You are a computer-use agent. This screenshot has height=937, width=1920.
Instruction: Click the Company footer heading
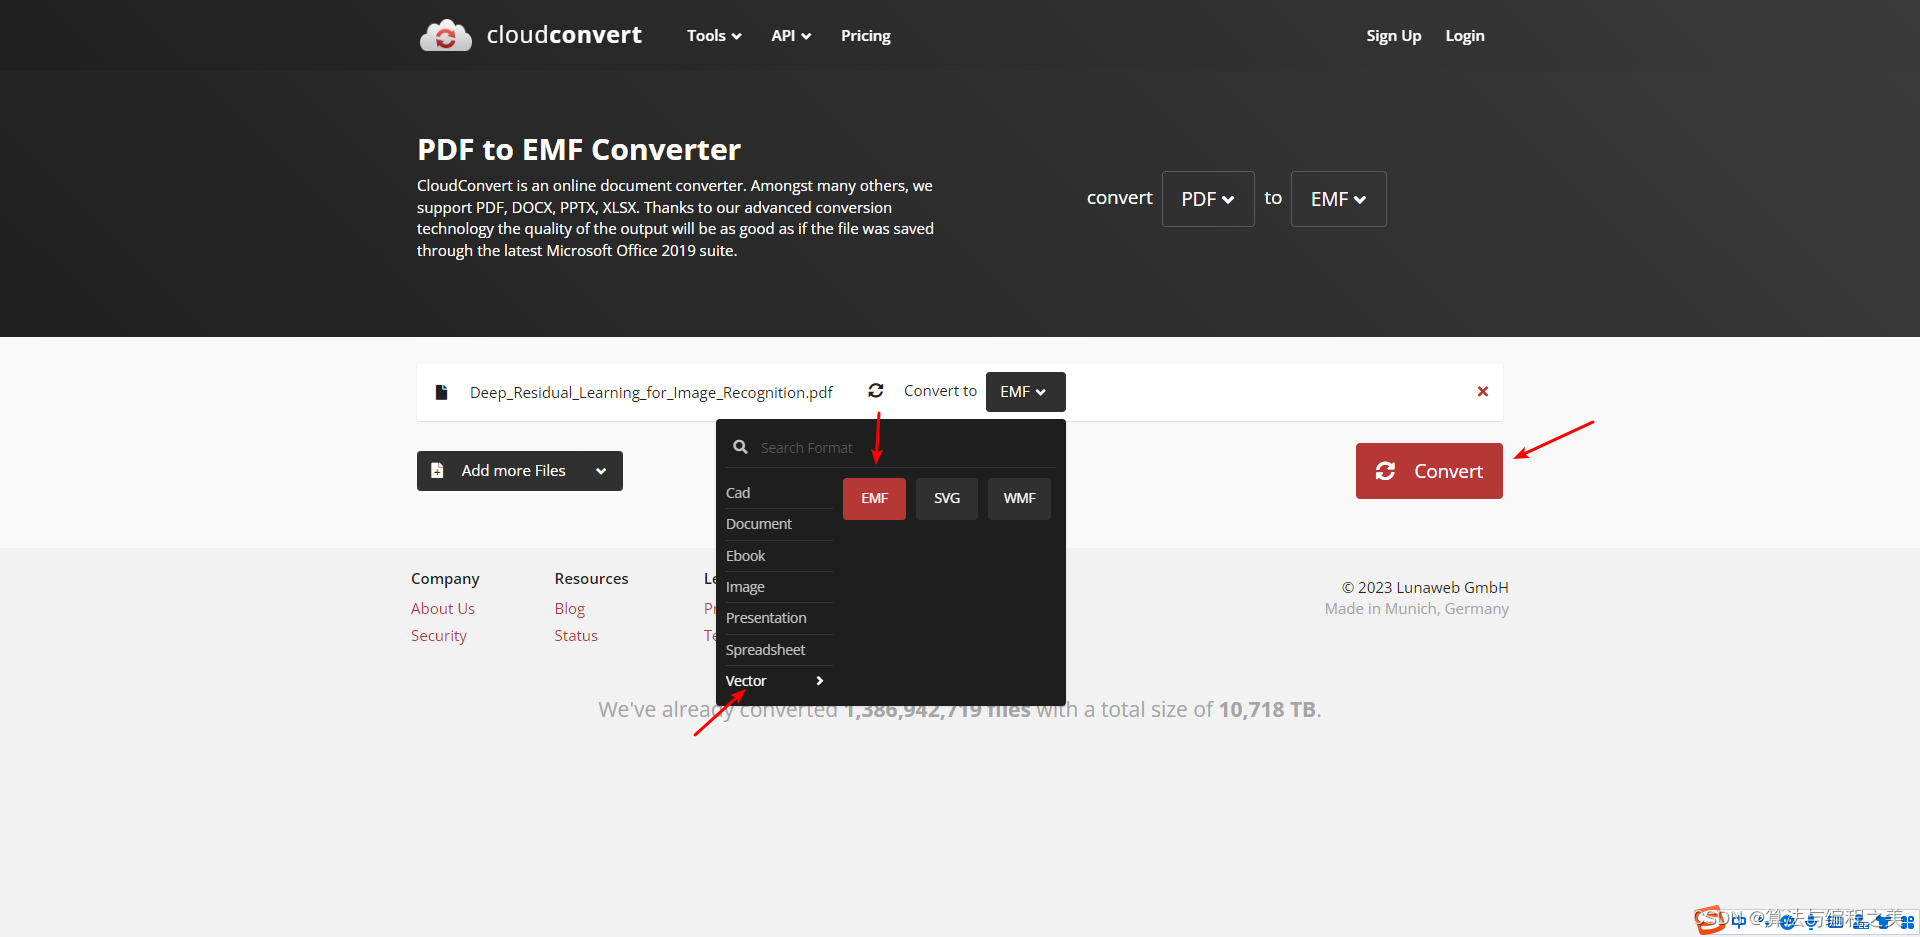[x=445, y=578]
